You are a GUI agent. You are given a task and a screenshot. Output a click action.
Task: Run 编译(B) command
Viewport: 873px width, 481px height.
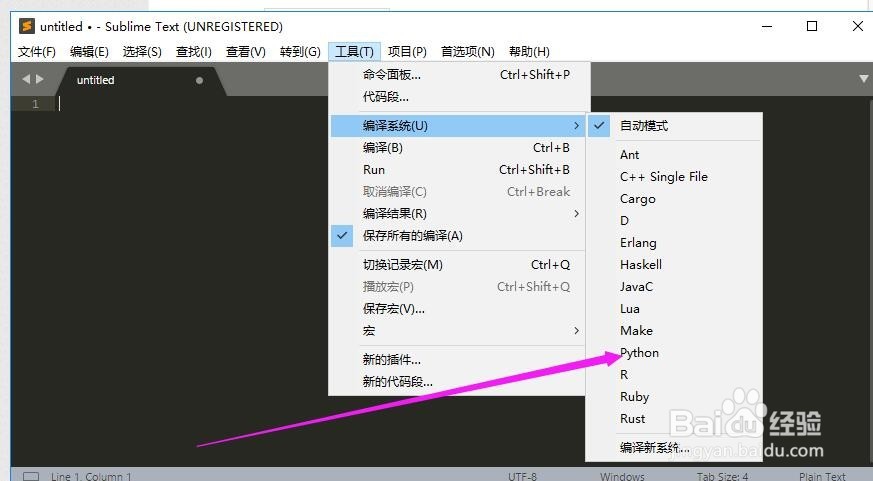(457, 148)
